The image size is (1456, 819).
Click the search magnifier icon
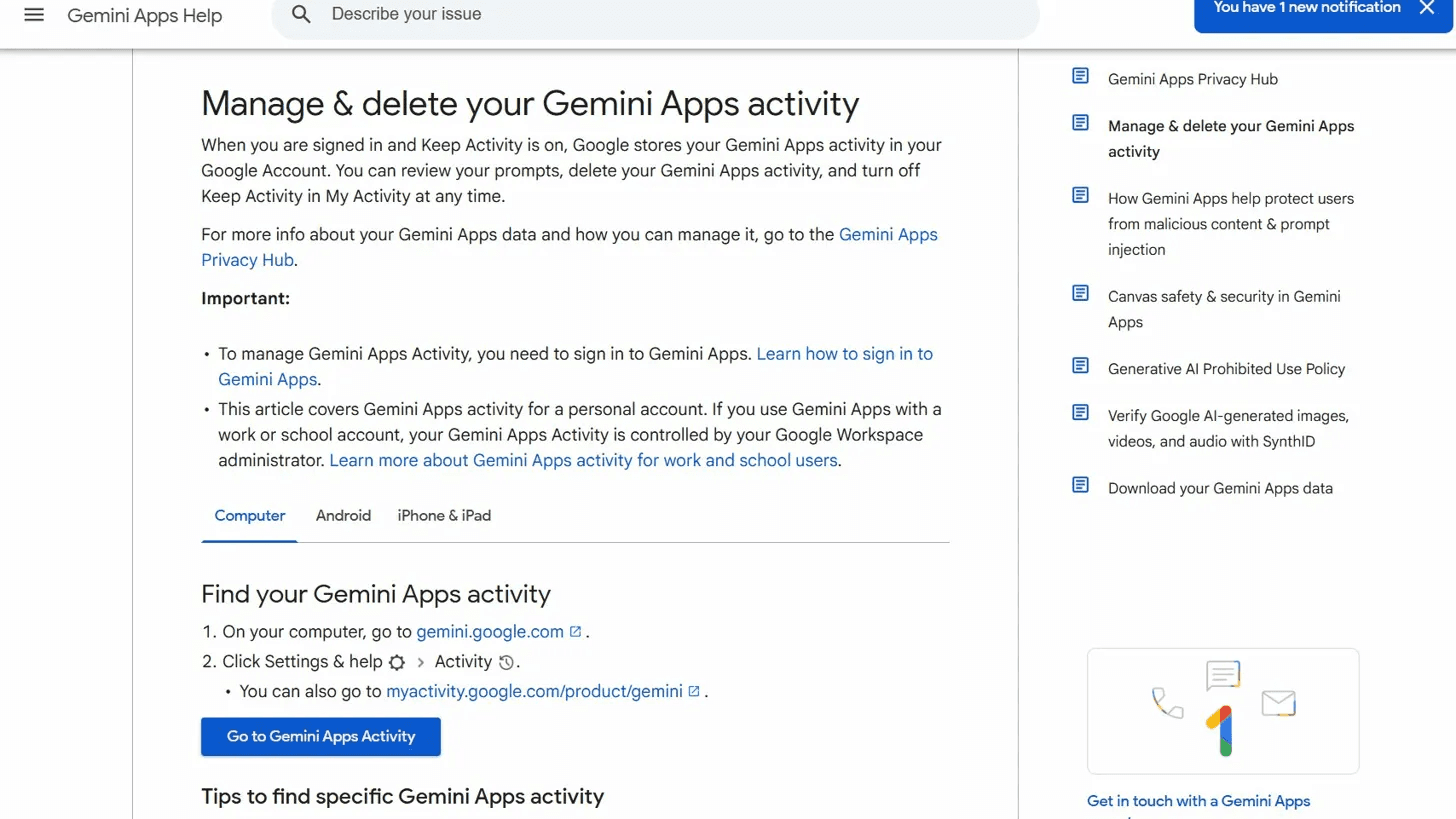tap(301, 14)
